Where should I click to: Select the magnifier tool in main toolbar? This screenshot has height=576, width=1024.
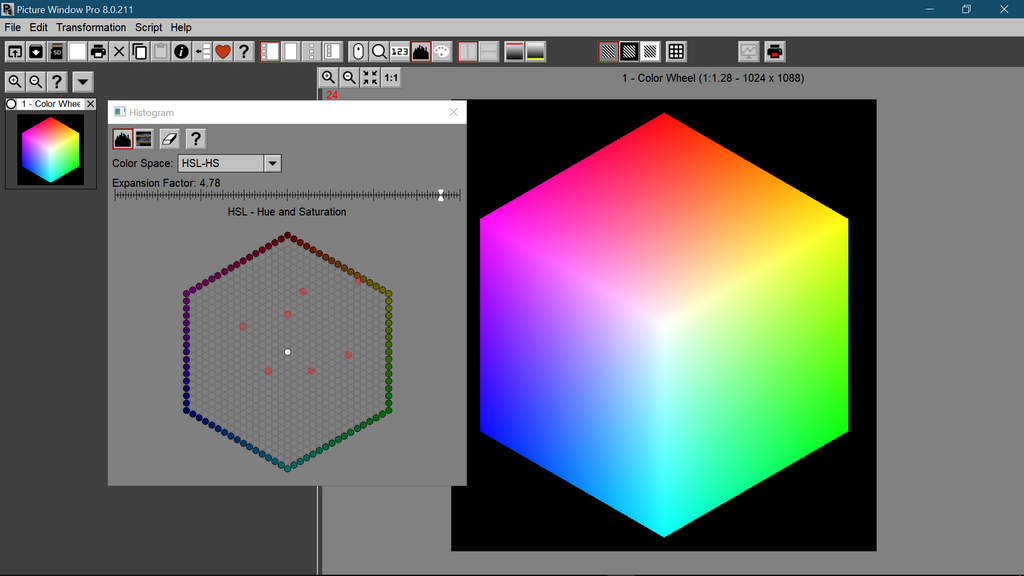coord(379,52)
